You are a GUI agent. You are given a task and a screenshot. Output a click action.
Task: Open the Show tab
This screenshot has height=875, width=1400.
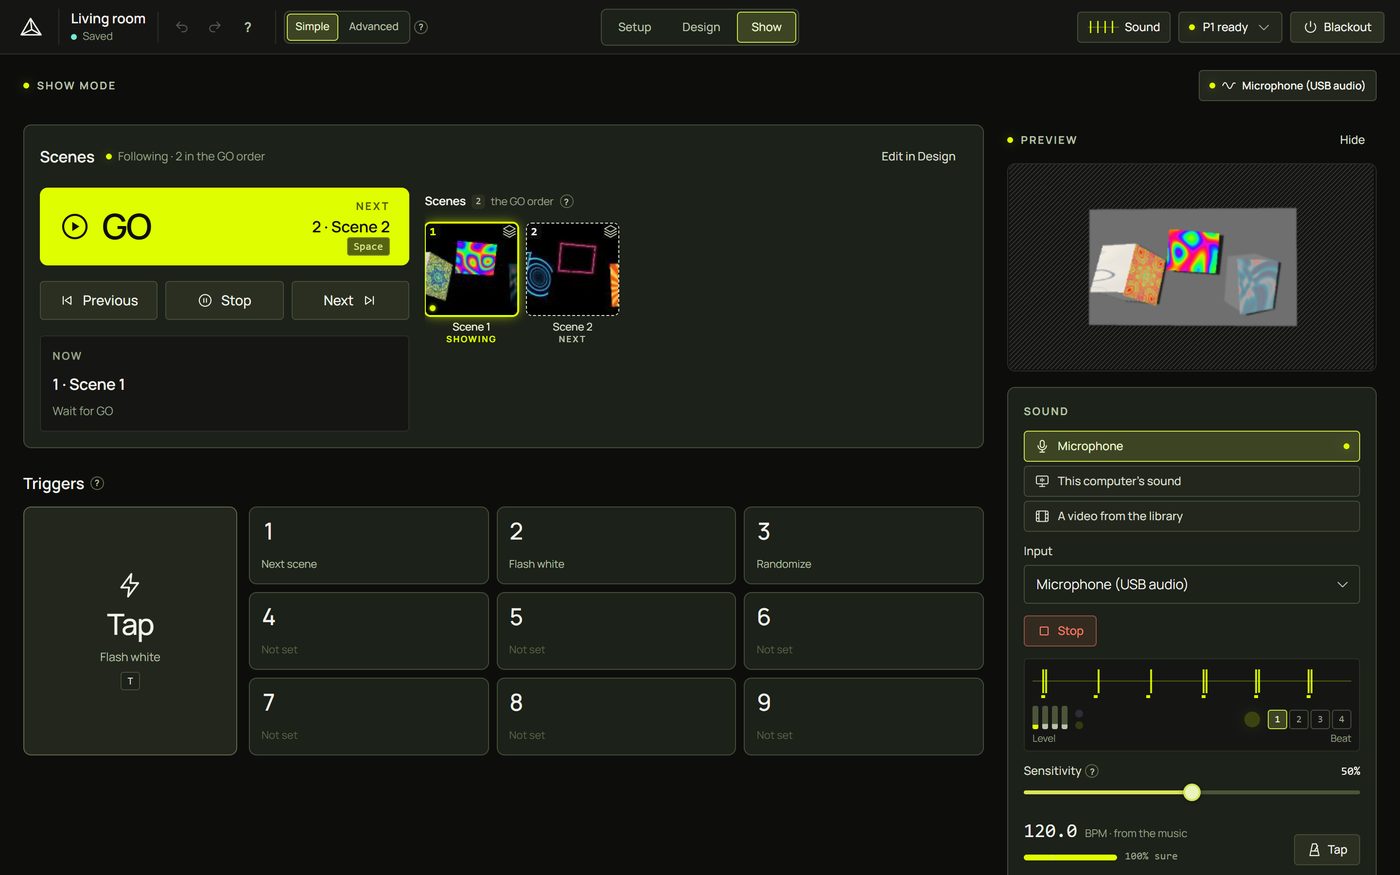pos(766,27)
